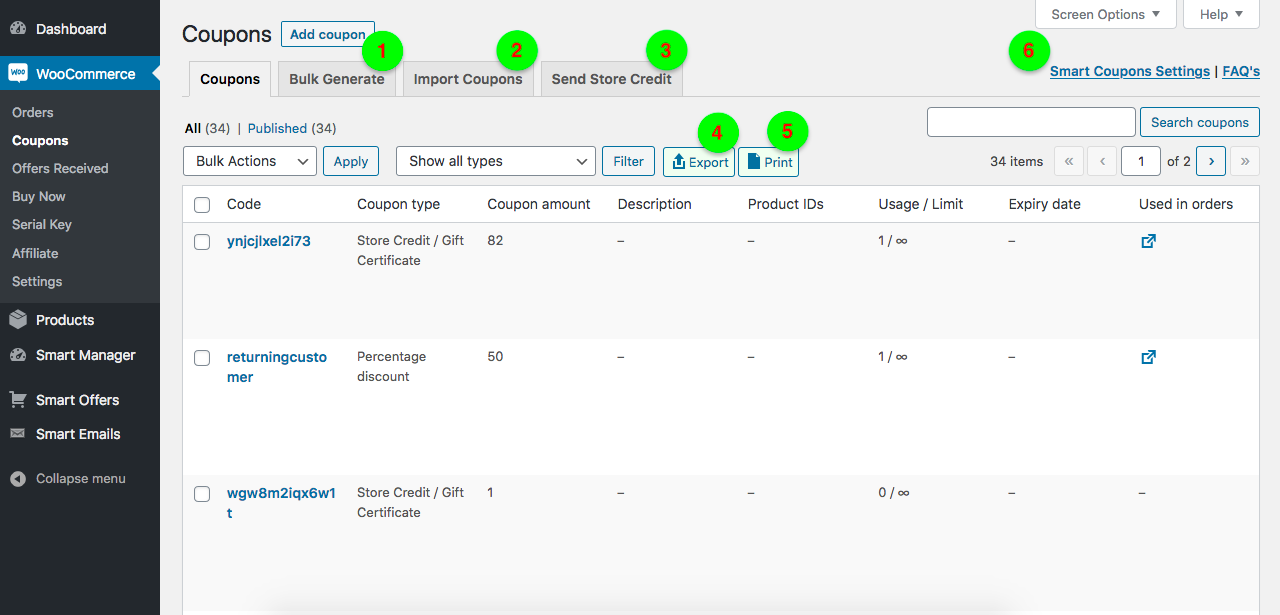Switch to the Coupons tab
The width and height of the screenshot is (1280, 615).
(x=230, y=79)
